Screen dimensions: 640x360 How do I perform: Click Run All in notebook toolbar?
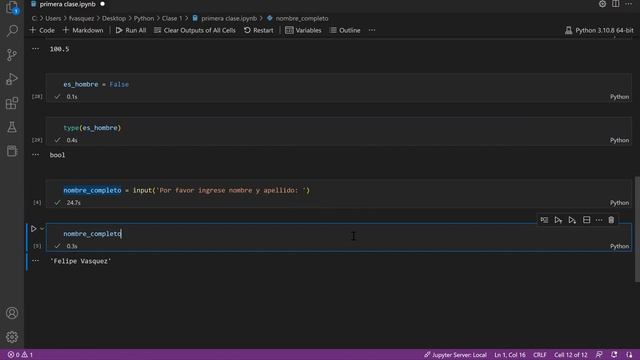click(x=131, y=30)
